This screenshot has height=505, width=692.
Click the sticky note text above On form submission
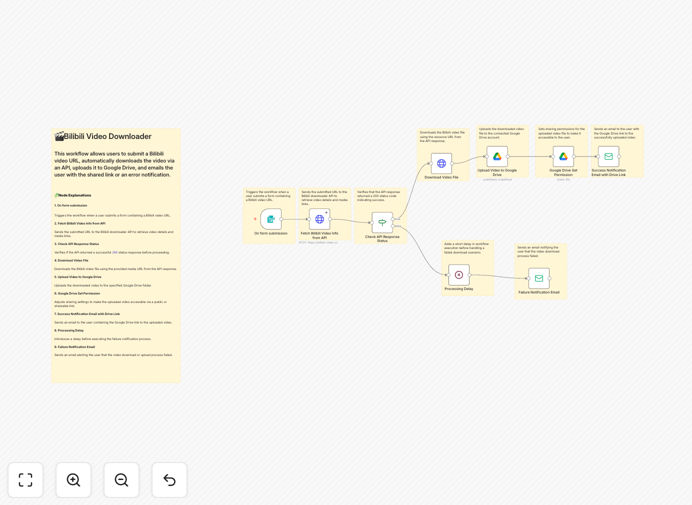(x=268, y=196)
